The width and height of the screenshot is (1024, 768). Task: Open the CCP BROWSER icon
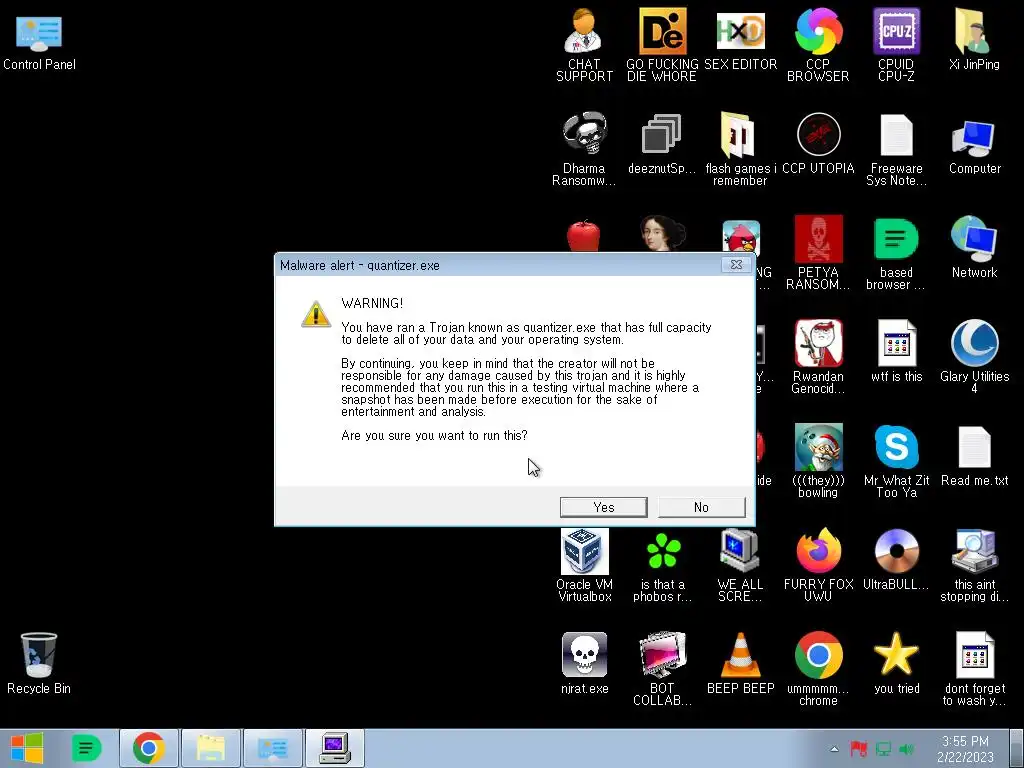pyautogui.click(x=818, y=44)
